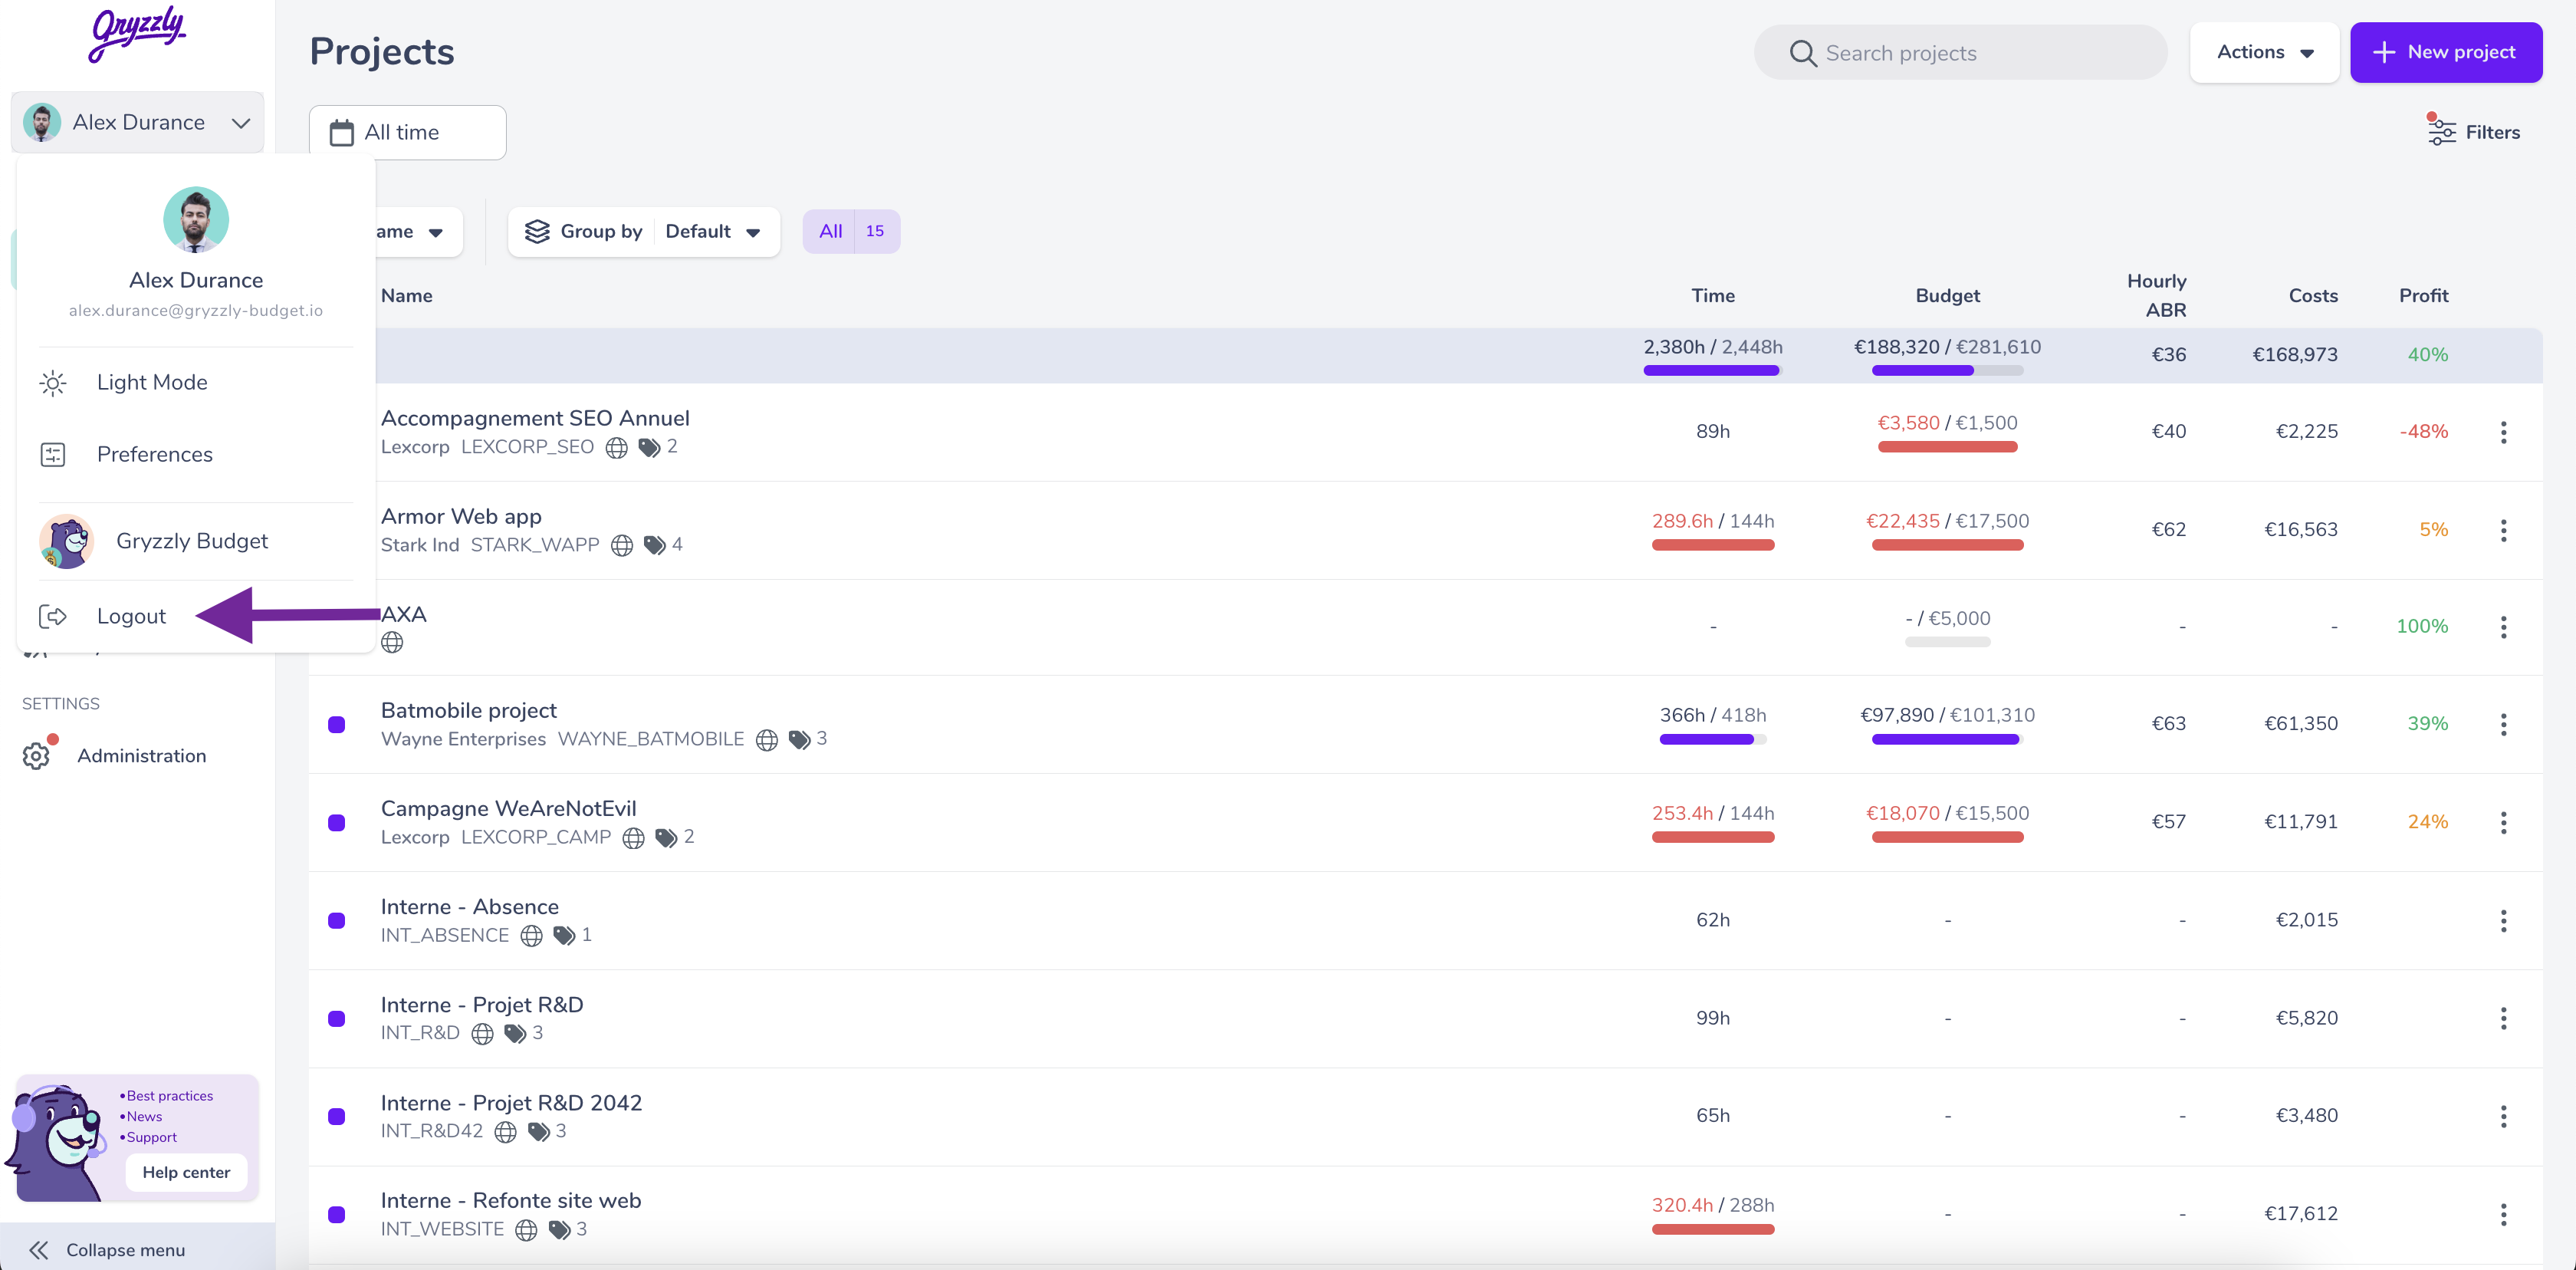Click tags icon on Accompagnement SEO Annuel row
The width and height of the screenshot is (2576, 1270).
coord(649,448)
